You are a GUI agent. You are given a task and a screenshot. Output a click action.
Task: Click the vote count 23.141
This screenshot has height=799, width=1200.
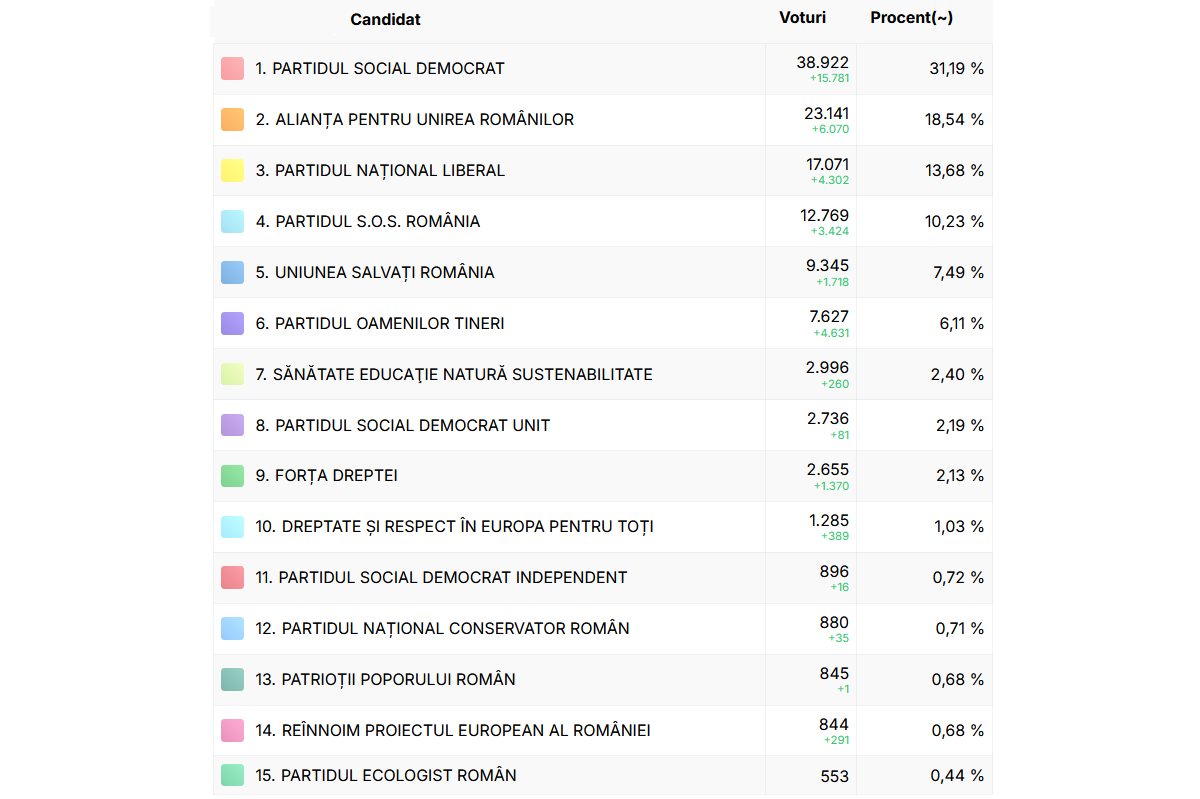pyautogui.click(x=827, y=113)
